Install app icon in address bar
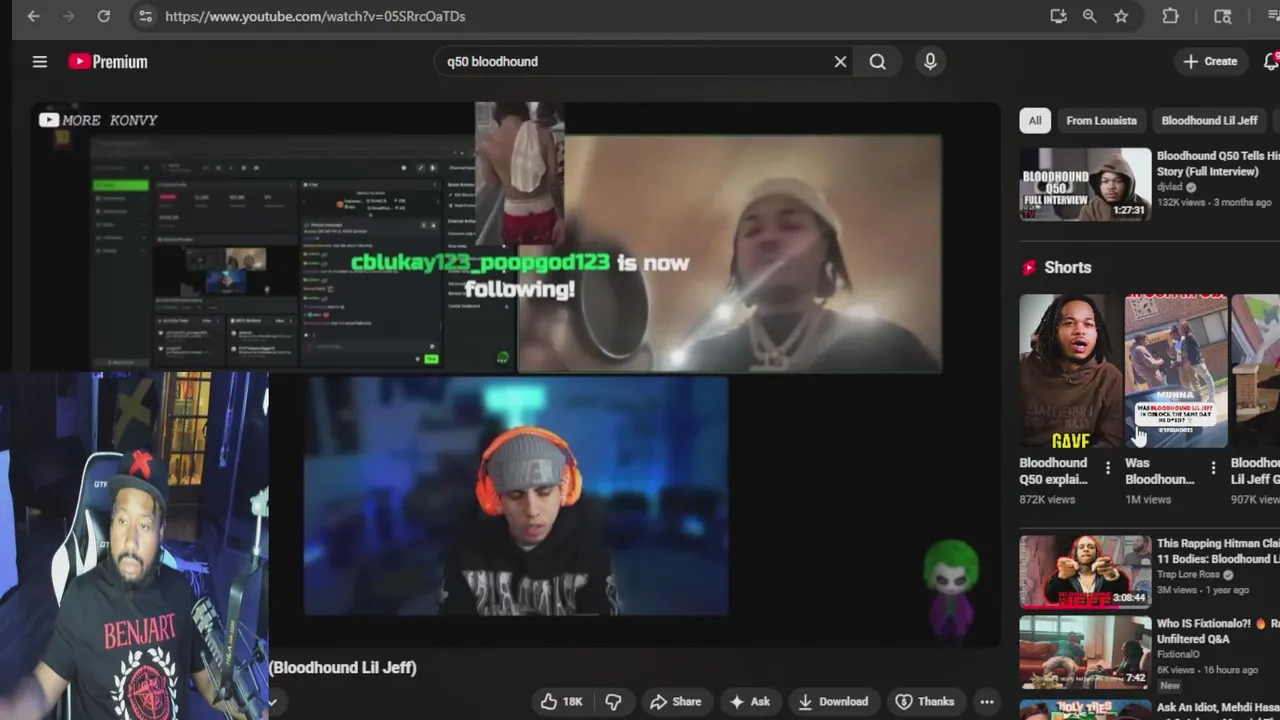The image size is (1280, 720). pyautogui.click(x=1058, y=16)
